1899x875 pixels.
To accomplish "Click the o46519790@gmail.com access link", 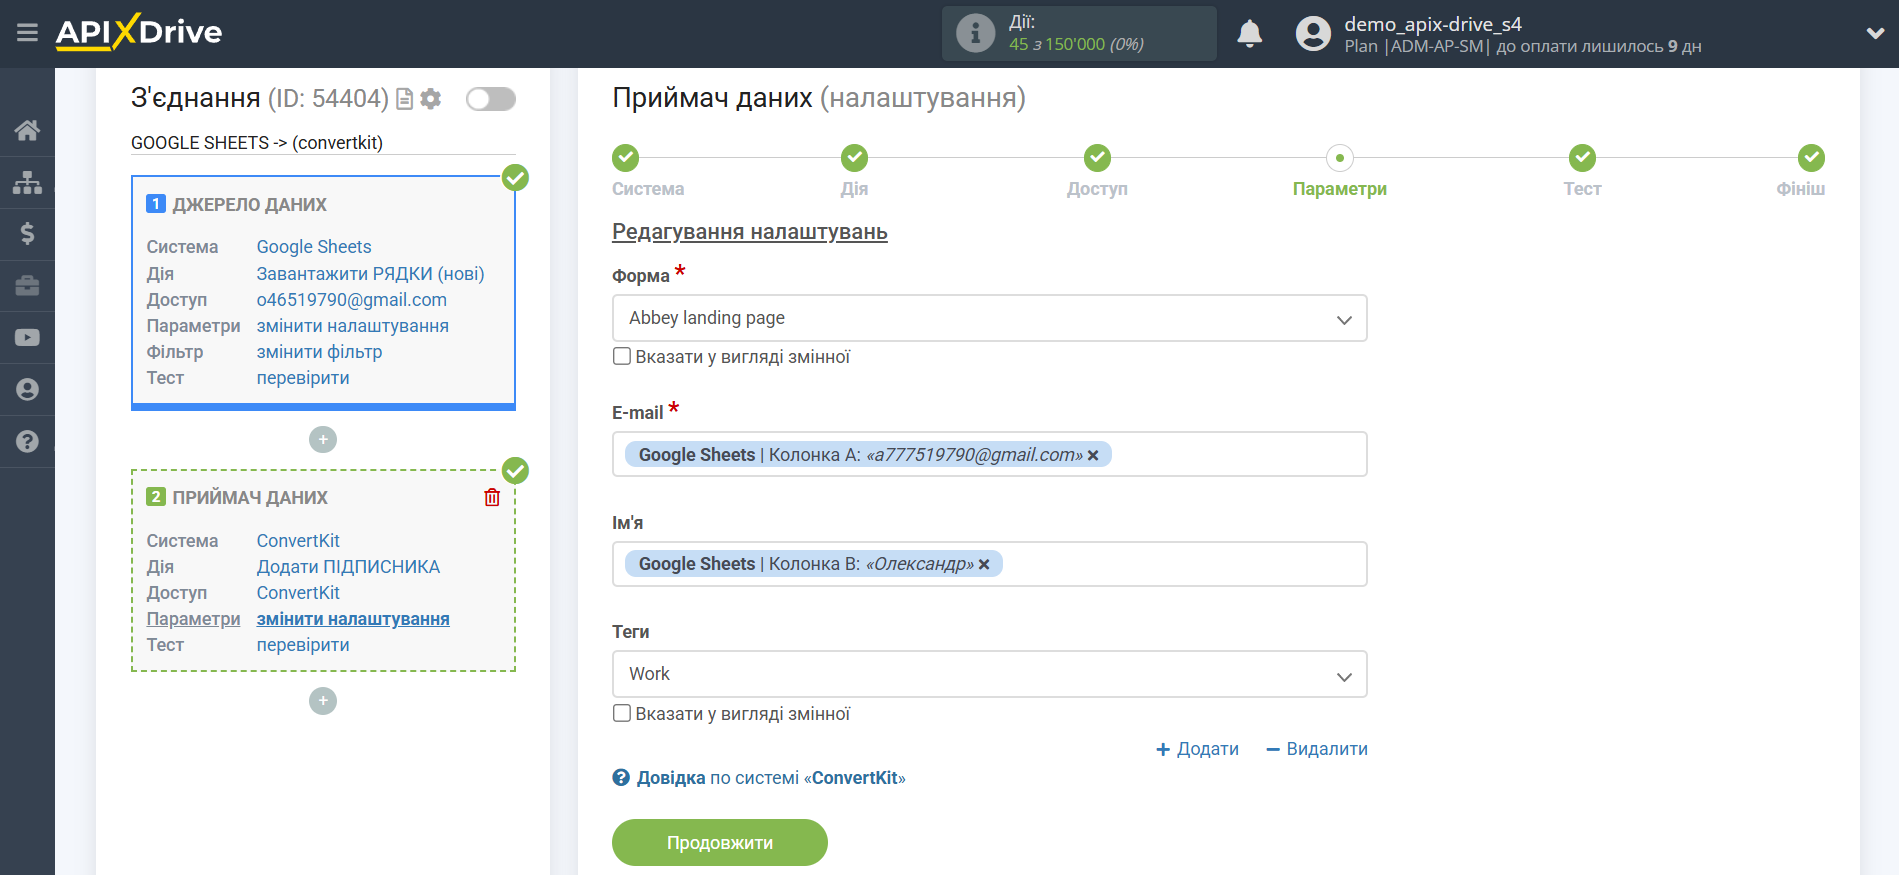I will point(352,300).
